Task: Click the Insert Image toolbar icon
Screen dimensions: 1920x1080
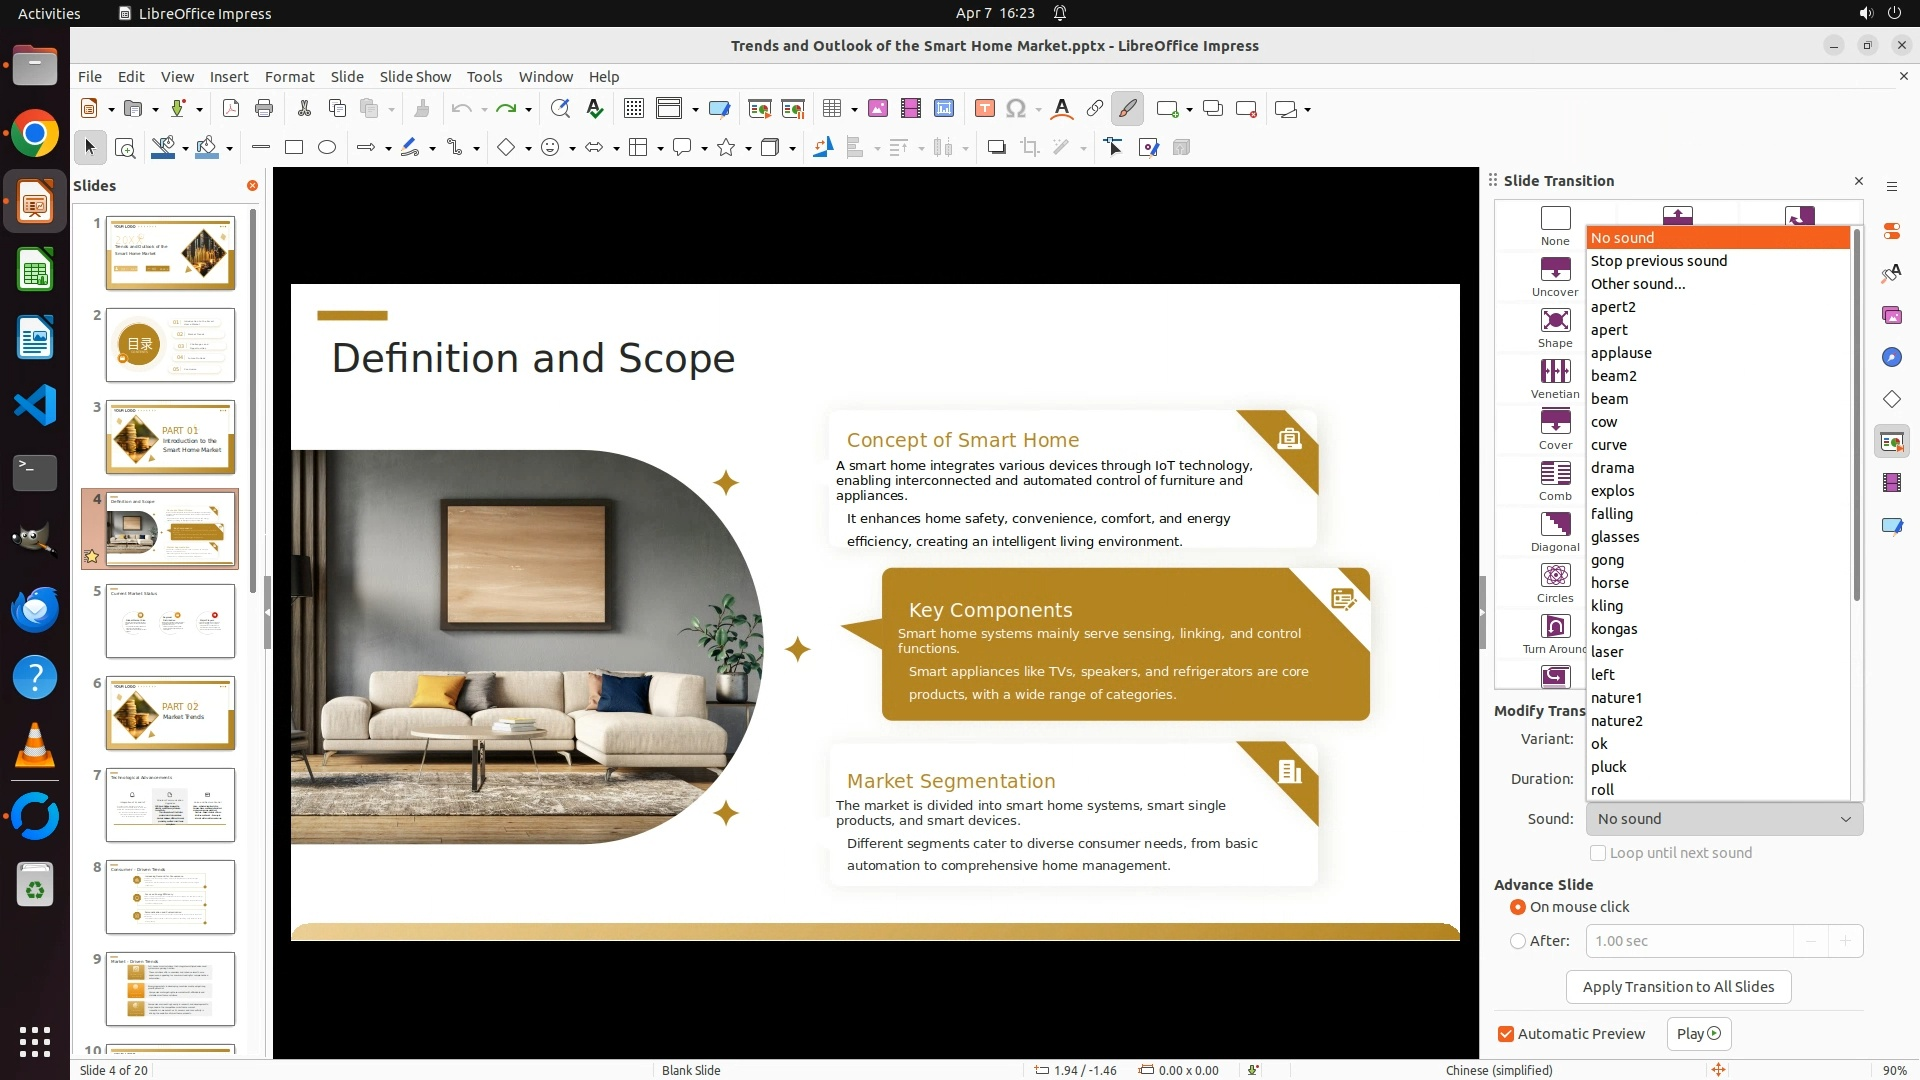Action: click(878, 109)
